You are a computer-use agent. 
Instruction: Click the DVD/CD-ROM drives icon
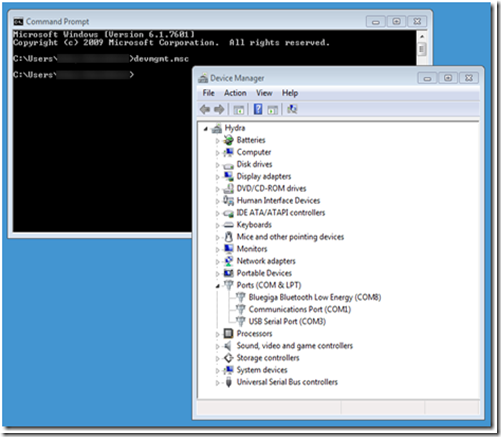pyautogui.click(x=228, y=189)
